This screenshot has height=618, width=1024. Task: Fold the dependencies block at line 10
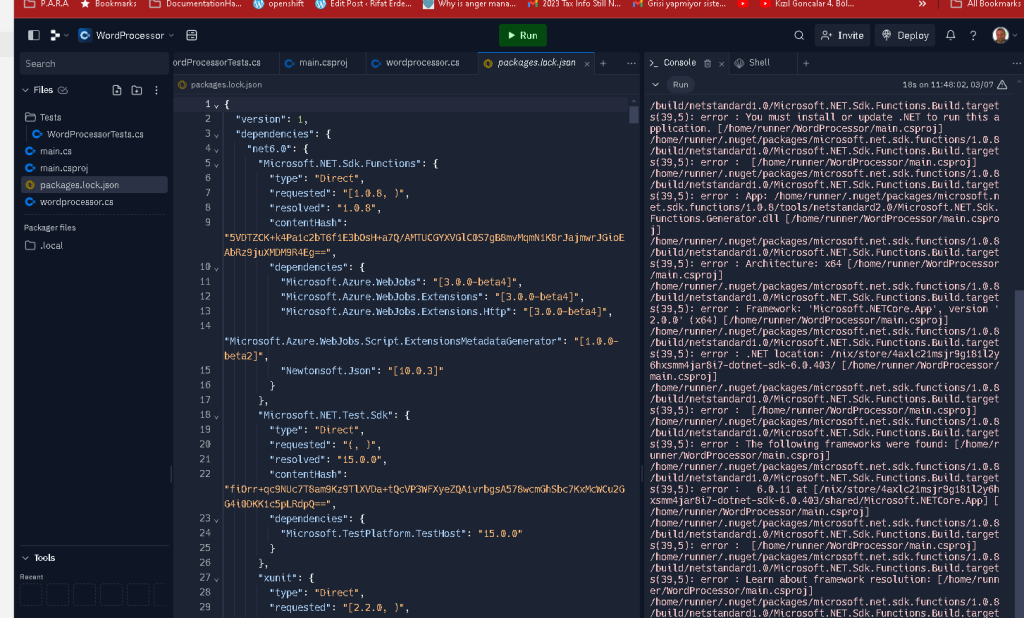coord(216,268)
